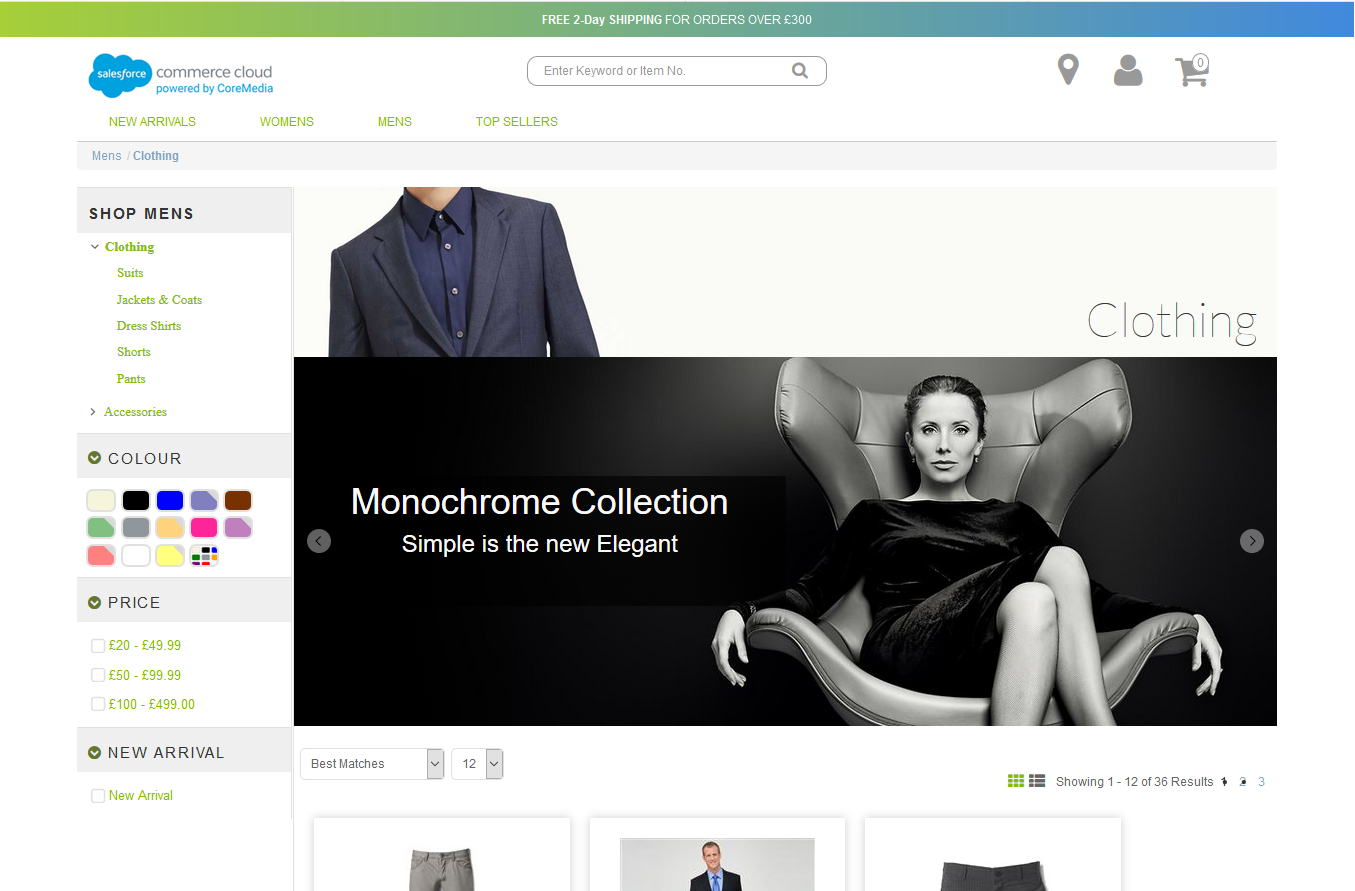Open the Best Matches sort dropdown
The image size is (1355, 891).
click(x=372, y=763)
